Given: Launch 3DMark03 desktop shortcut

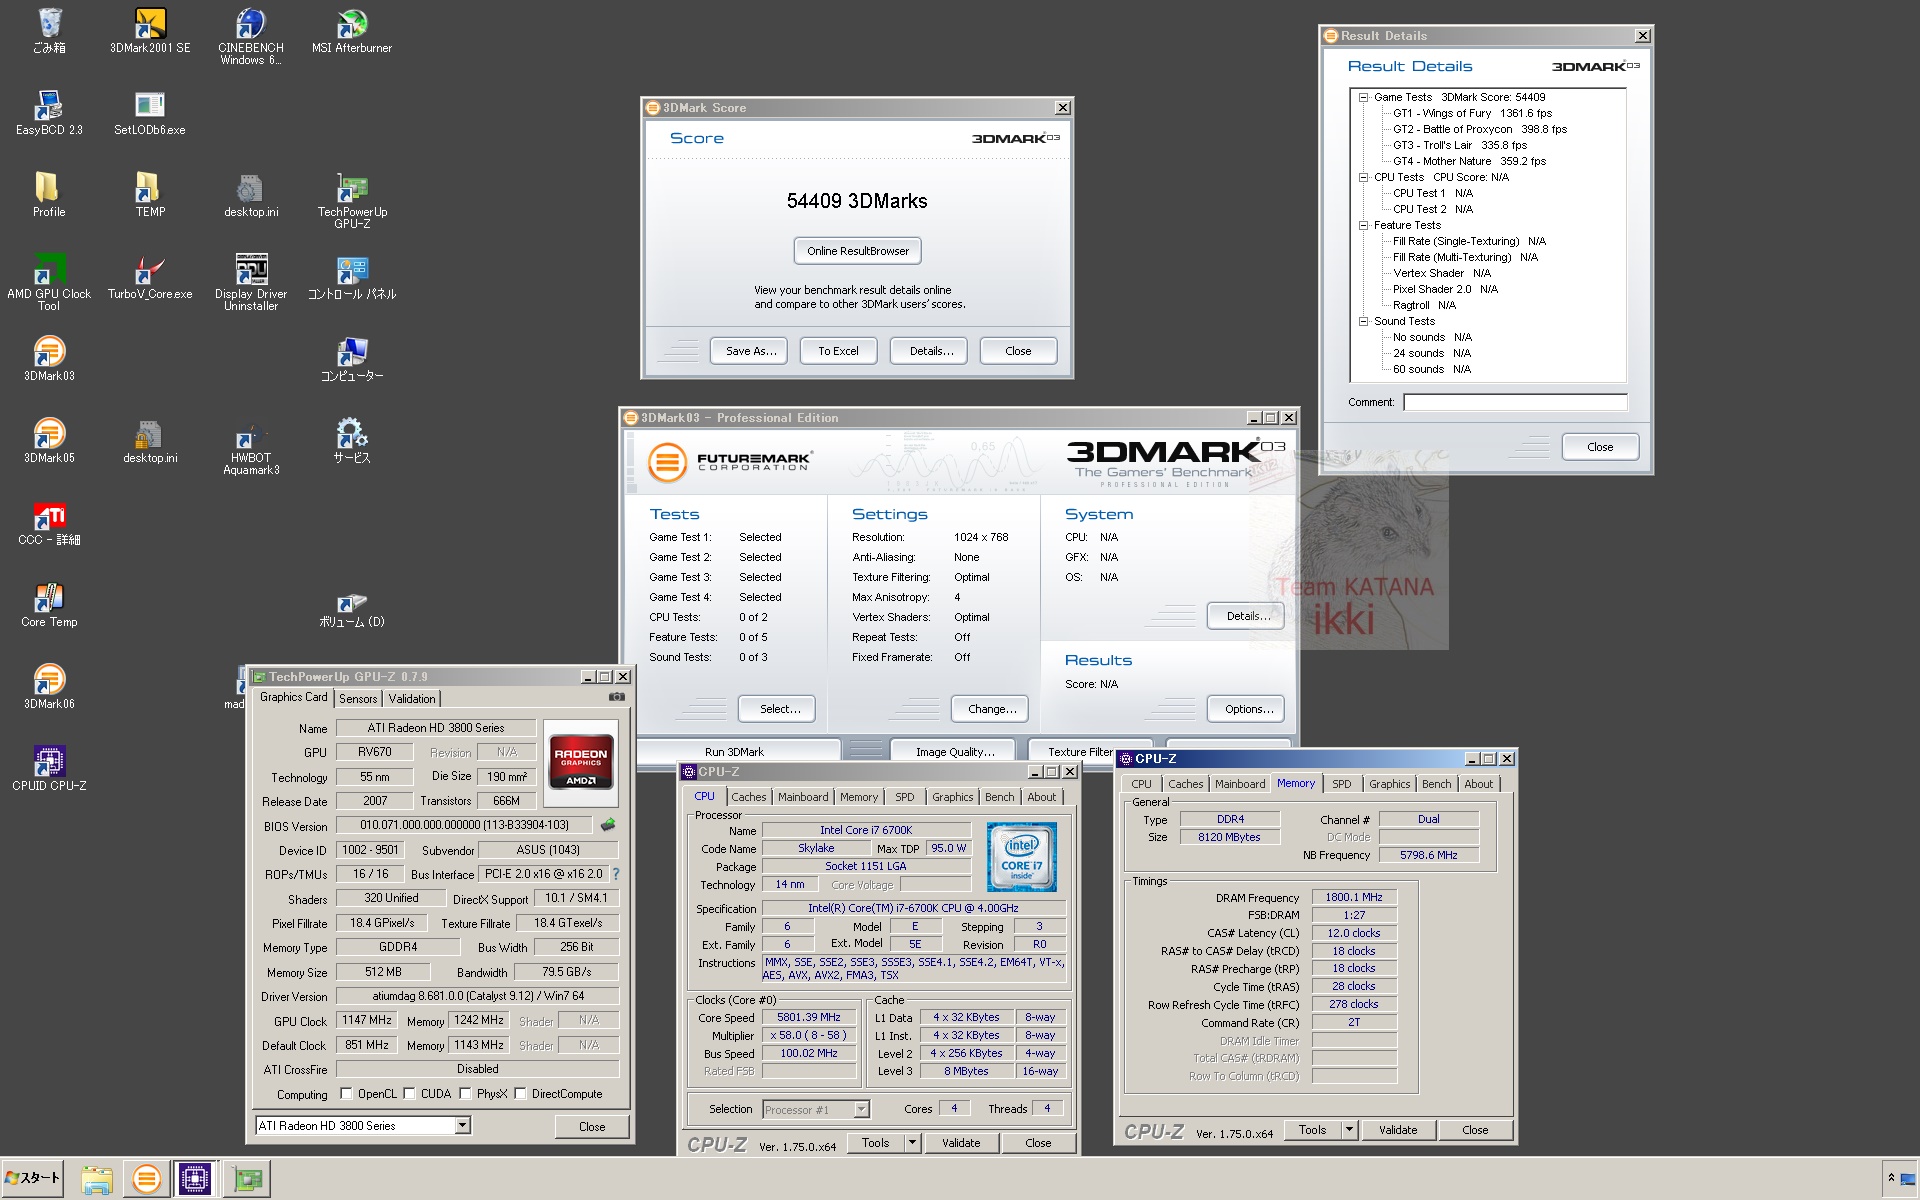Looking at the screenshot, I should point(49,358).
